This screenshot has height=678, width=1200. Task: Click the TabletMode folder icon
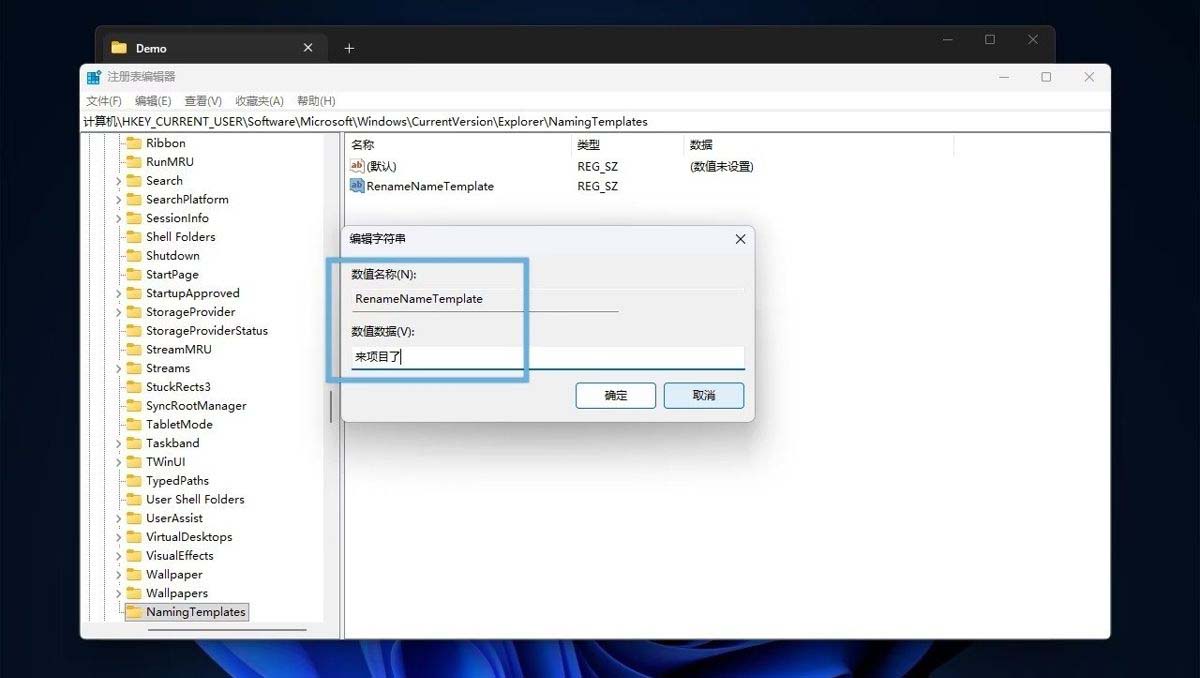[133, 425]
